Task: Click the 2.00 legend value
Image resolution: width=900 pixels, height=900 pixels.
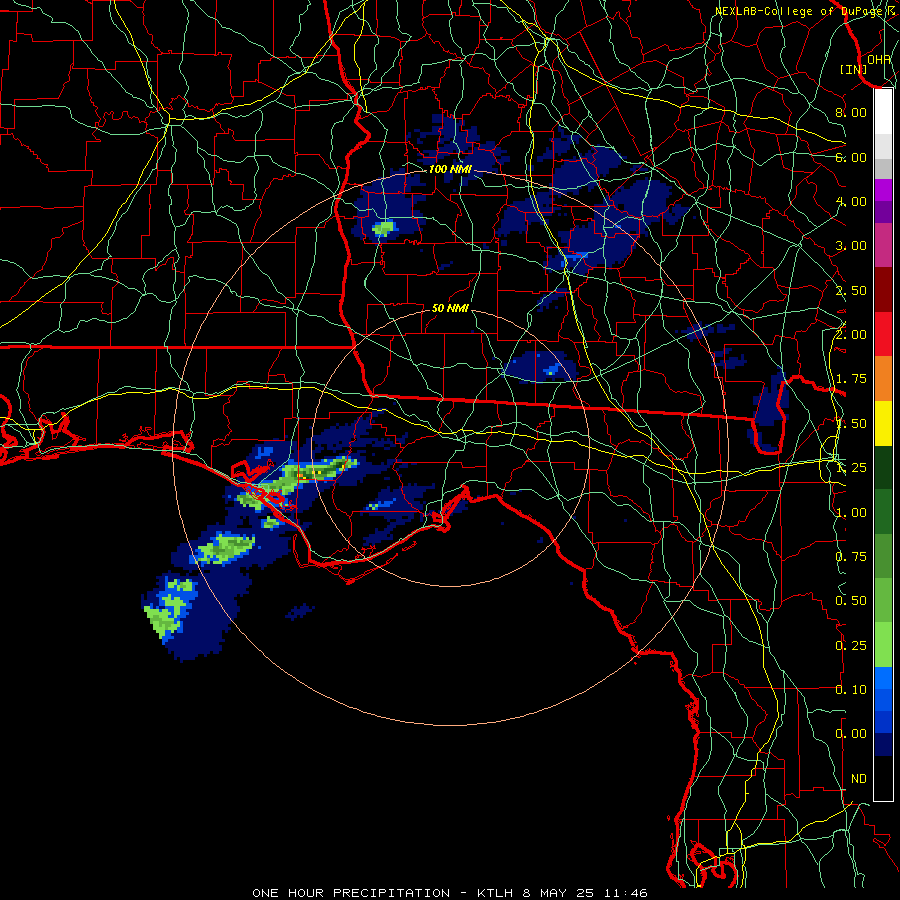Action: point(851,335)
